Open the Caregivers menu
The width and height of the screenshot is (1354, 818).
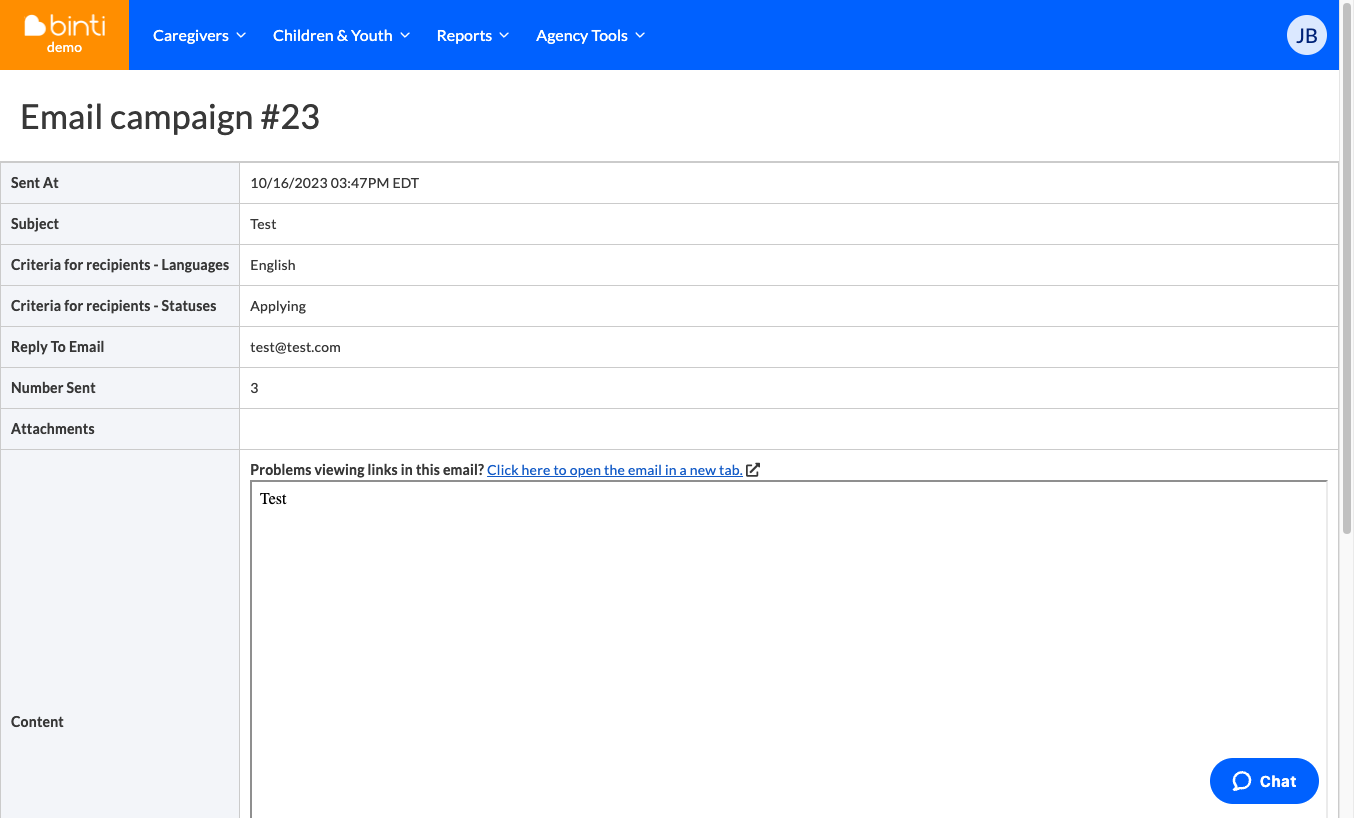[x=199, y=36]
